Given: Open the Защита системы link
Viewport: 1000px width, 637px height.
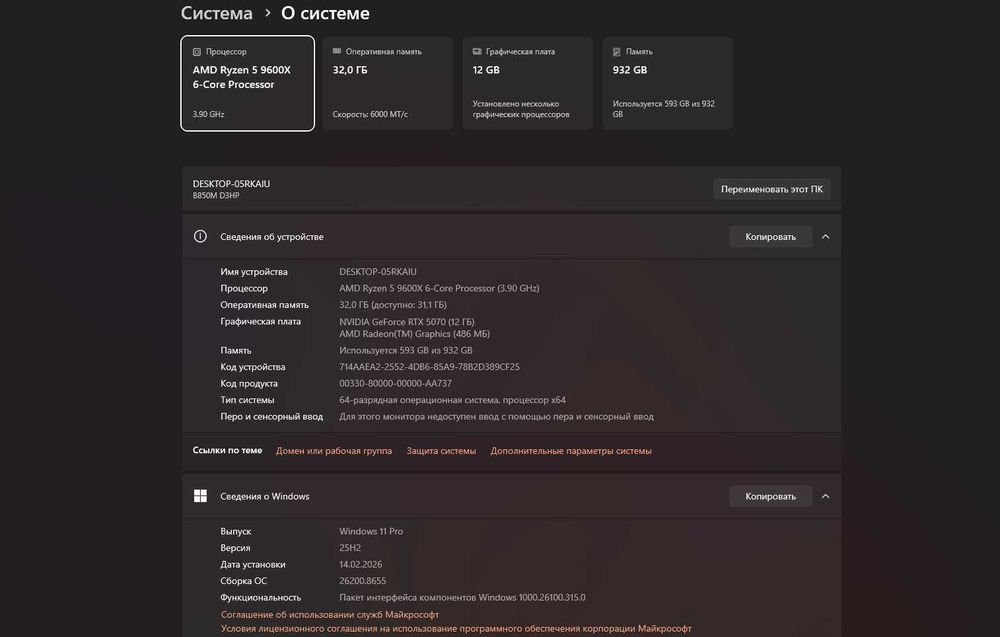Looking at the screenshot, I should [x=441, y=451].
